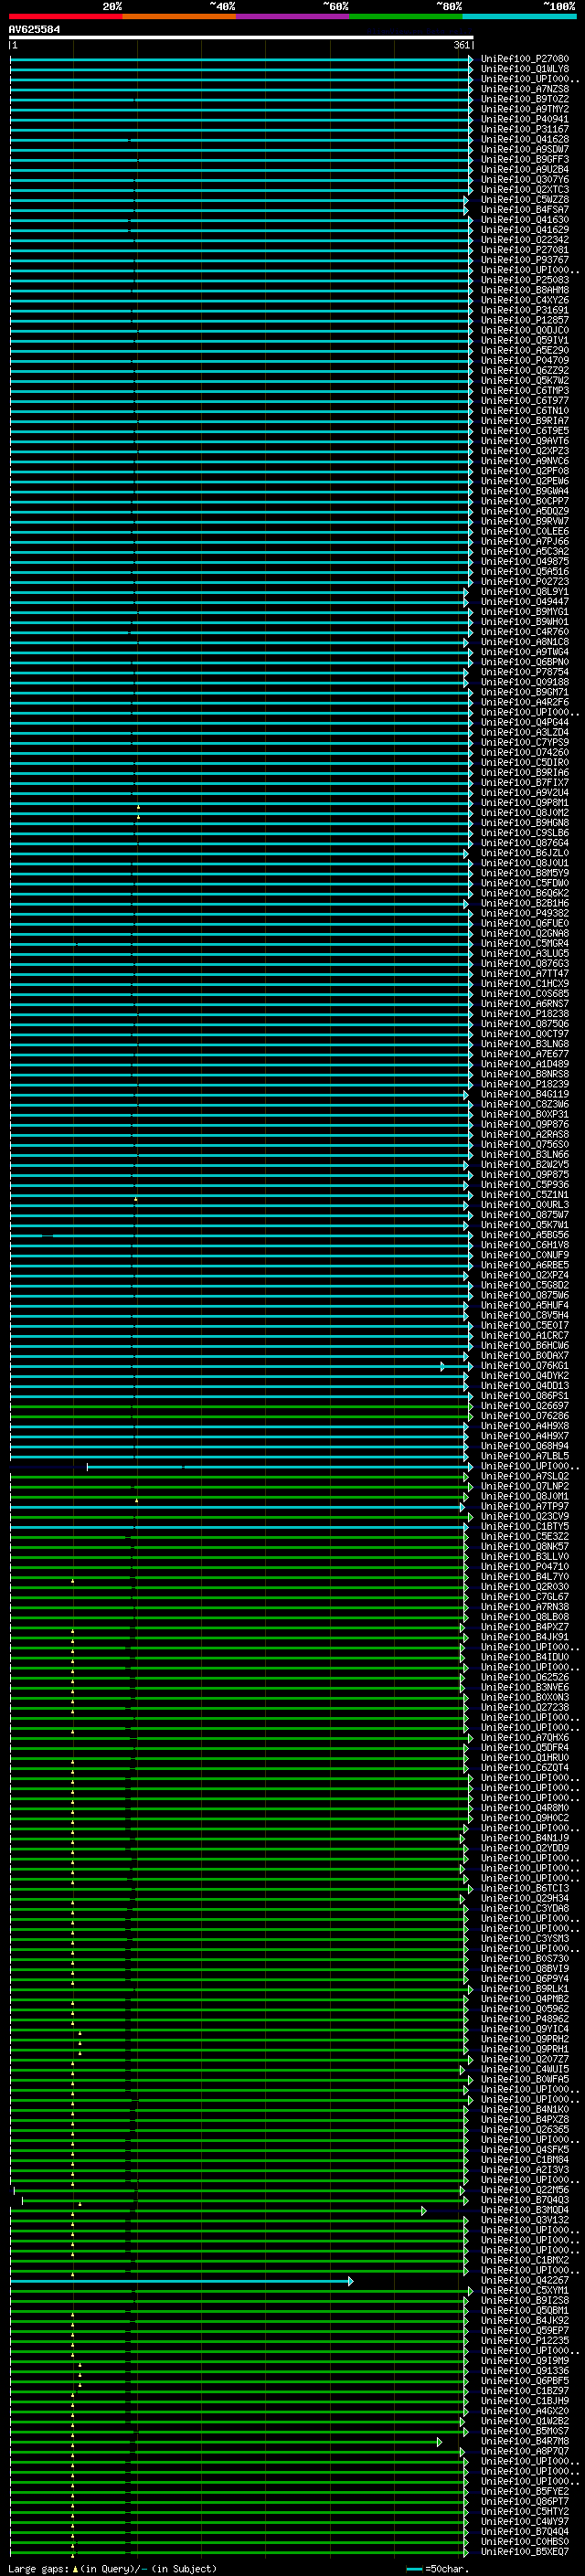
Task: Select the UniRef100_Q7LNP2 row label
Action: point(524,1486)
